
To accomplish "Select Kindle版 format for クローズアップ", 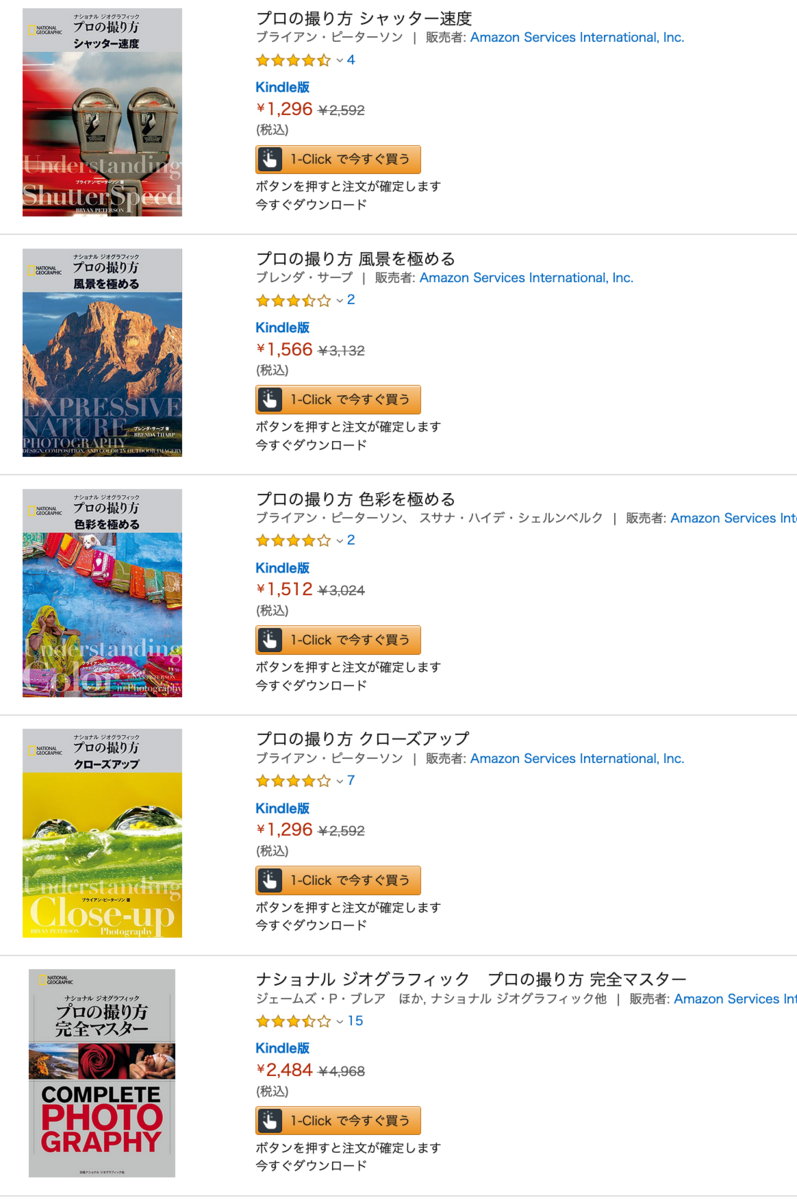I will coord(283,808).
